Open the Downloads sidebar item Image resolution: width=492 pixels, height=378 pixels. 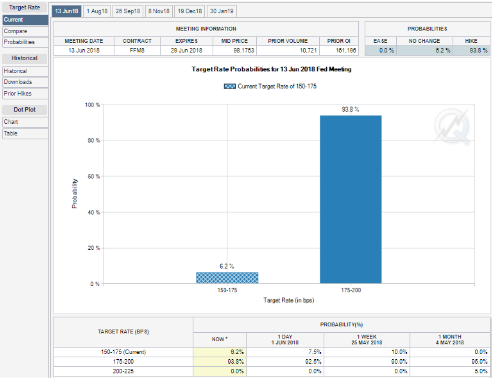tap(25, 82)
